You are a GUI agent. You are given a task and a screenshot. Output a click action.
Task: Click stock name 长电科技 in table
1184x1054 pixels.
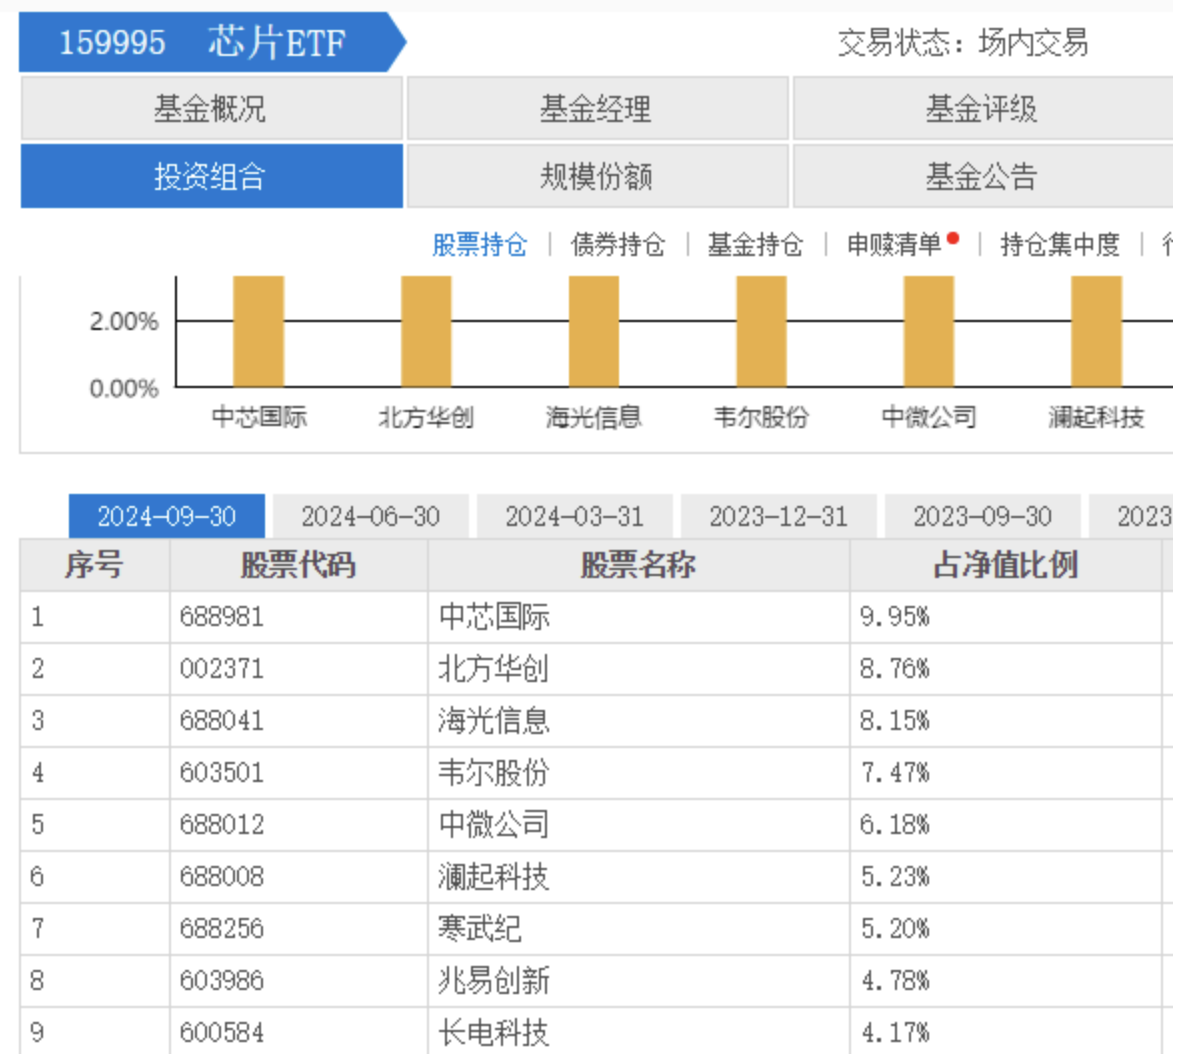pos(494,1032)
